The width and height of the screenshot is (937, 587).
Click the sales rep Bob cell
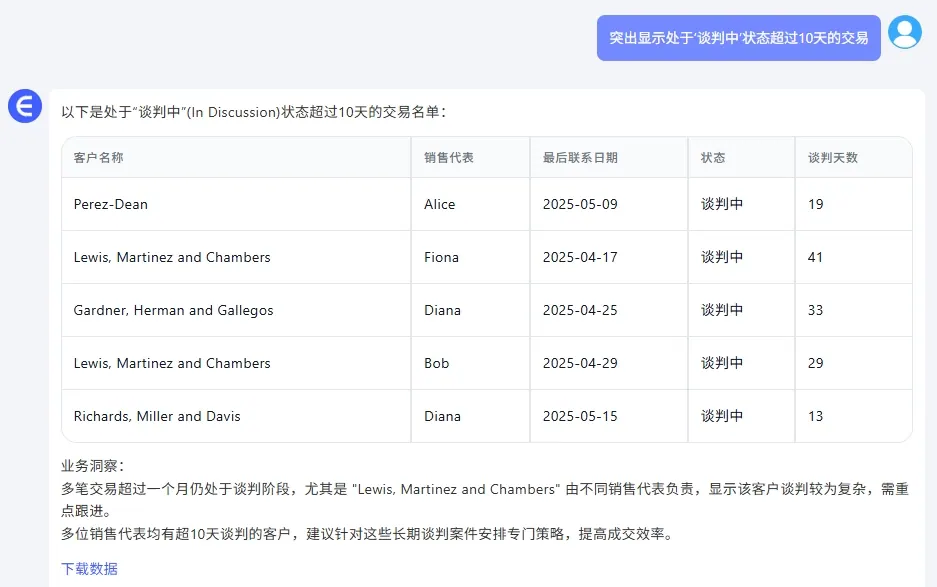[x=470, y=363]
